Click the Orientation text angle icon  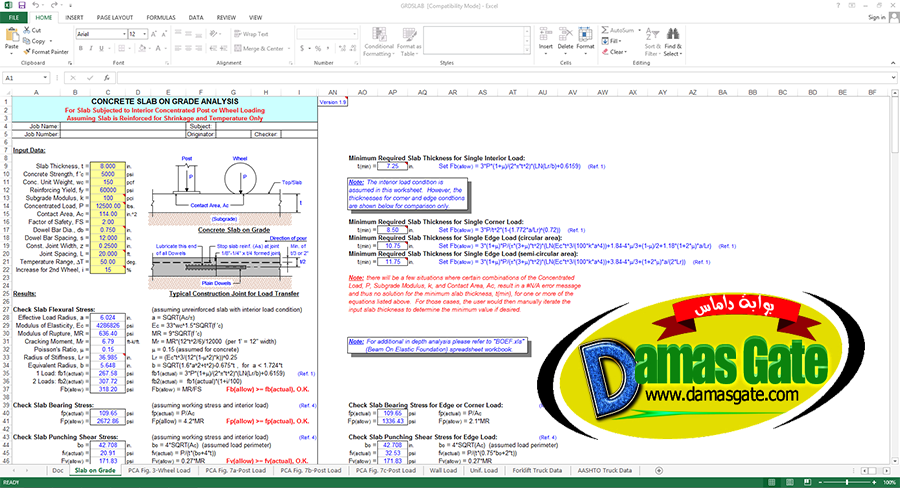pos(215,34)
